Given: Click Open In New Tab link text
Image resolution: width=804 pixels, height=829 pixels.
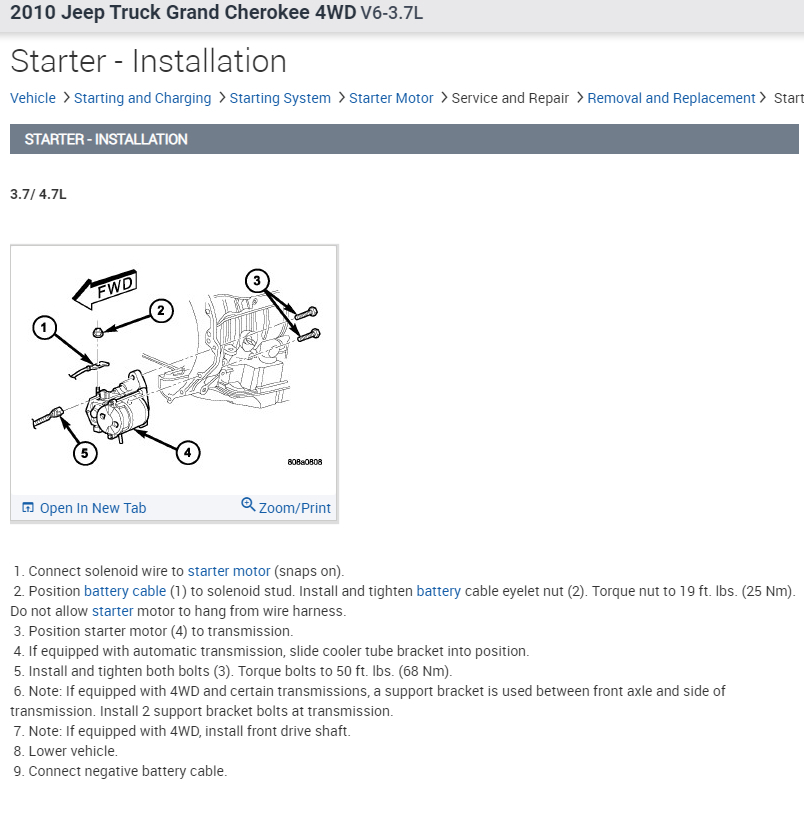Looking at the screenshot, I should pyautogui.click(x=93, y=508).
